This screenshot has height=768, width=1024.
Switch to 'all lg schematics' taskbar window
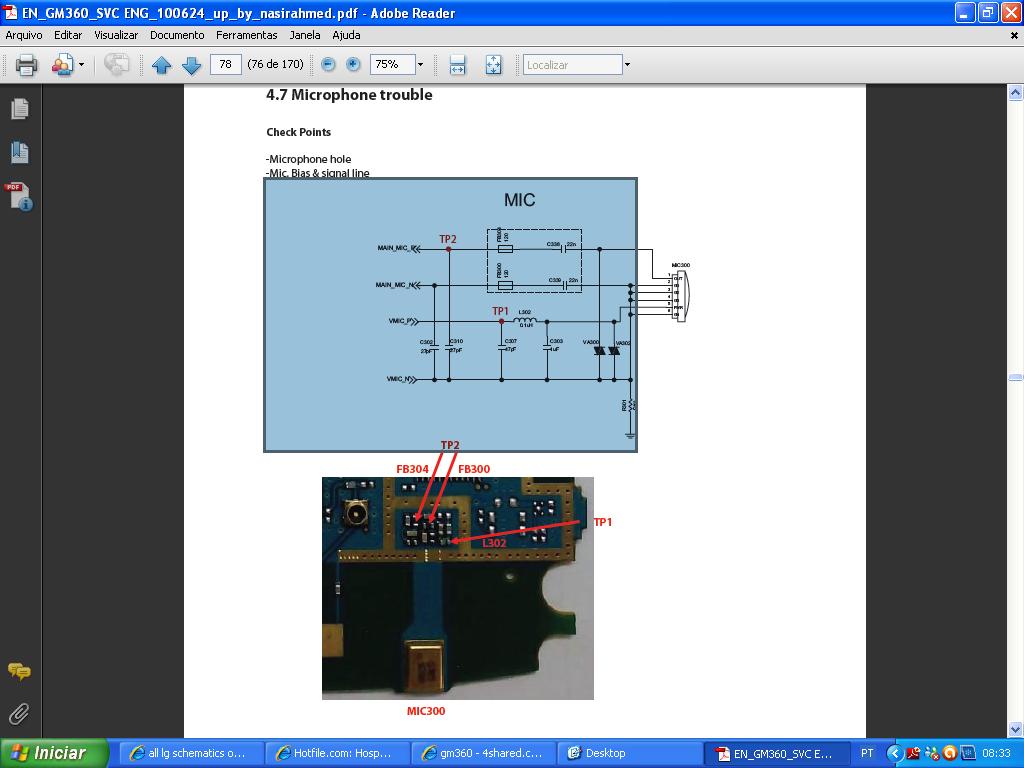(189, 754)
